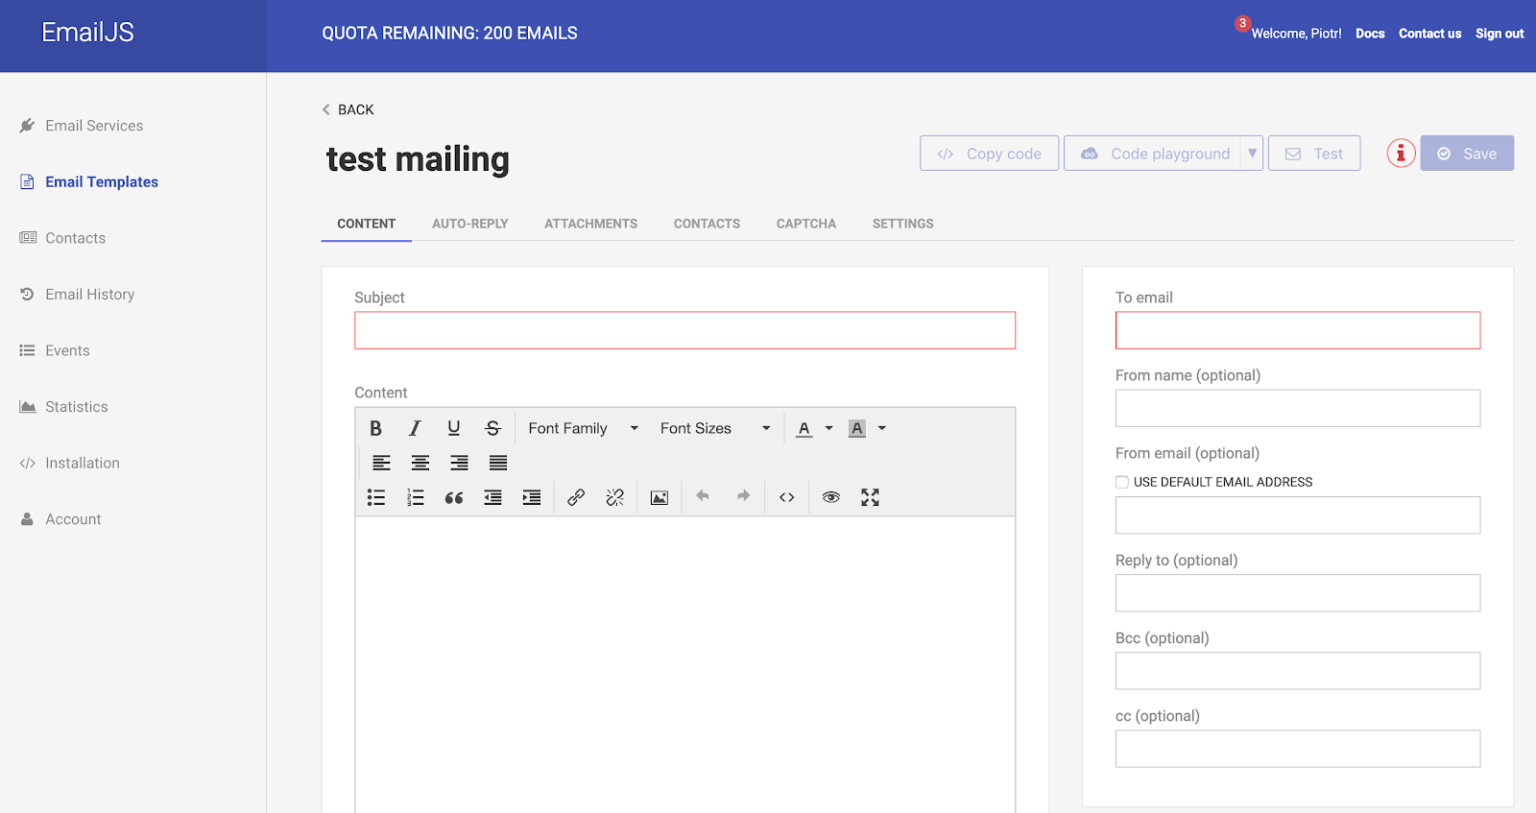Open Email History in the sidebar

pyautogui.click(x=90, y=294)
